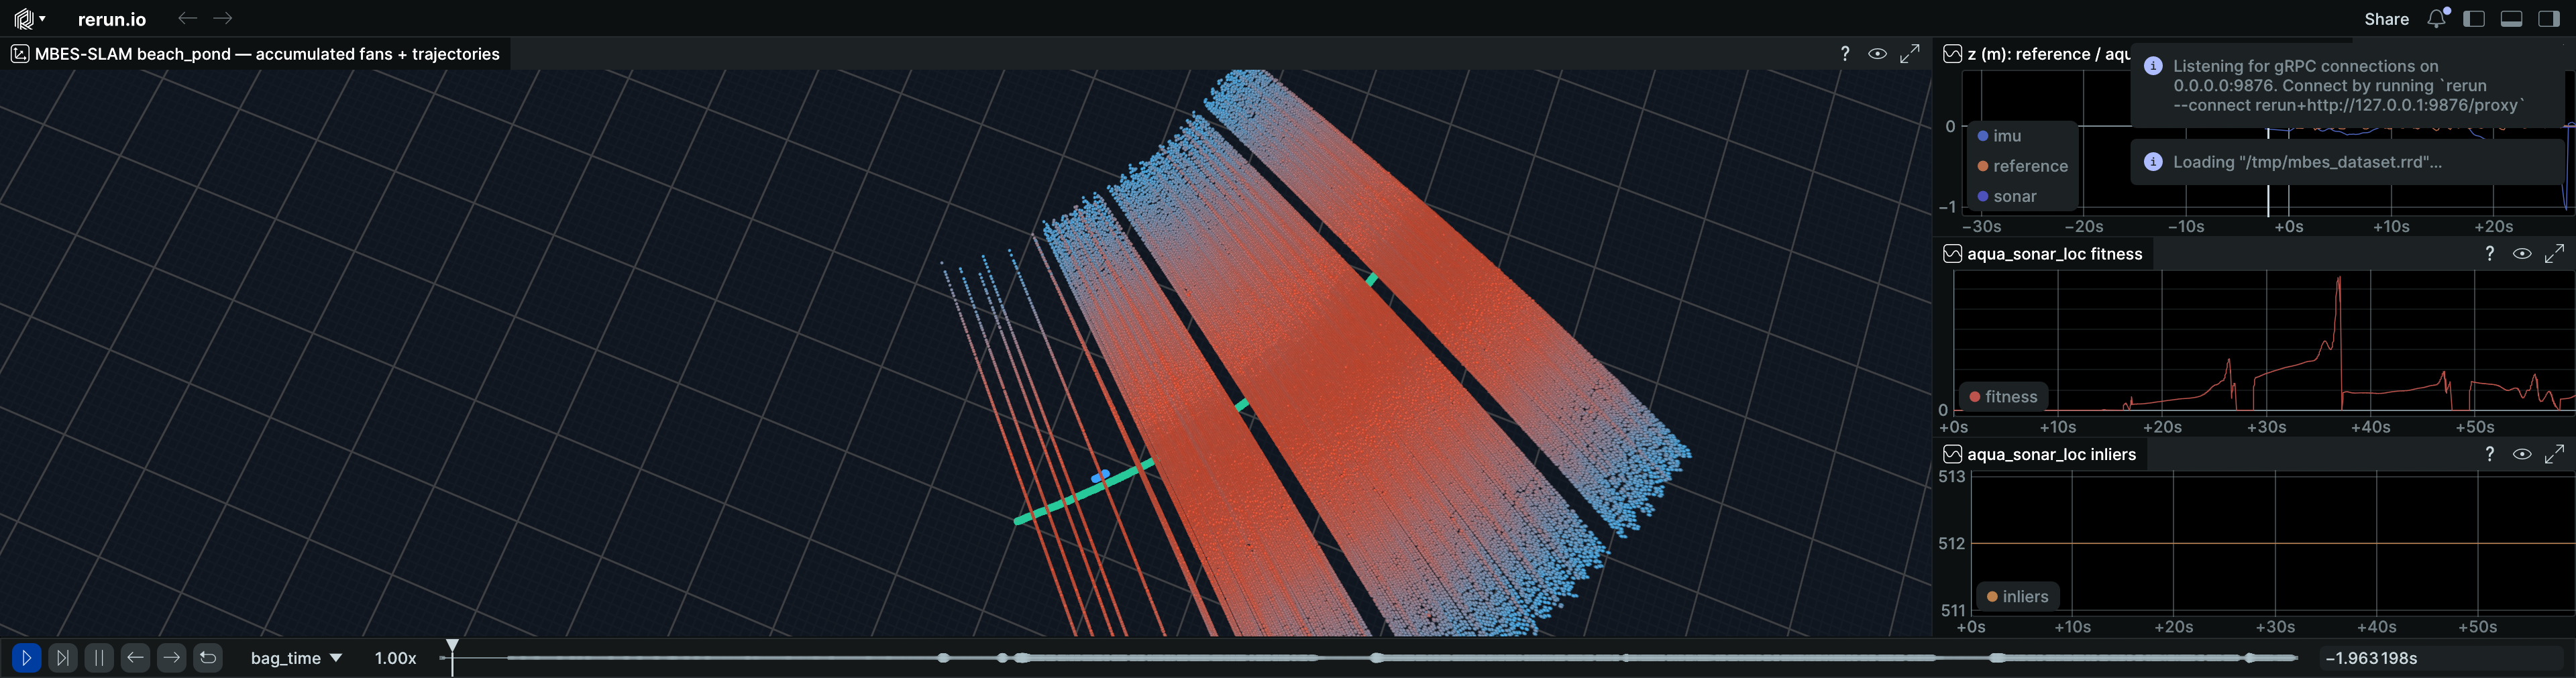This screenshot has height=678, width=2576.
Task: Click the Listening for gRPC connections notification
Action: point(2347,86)
